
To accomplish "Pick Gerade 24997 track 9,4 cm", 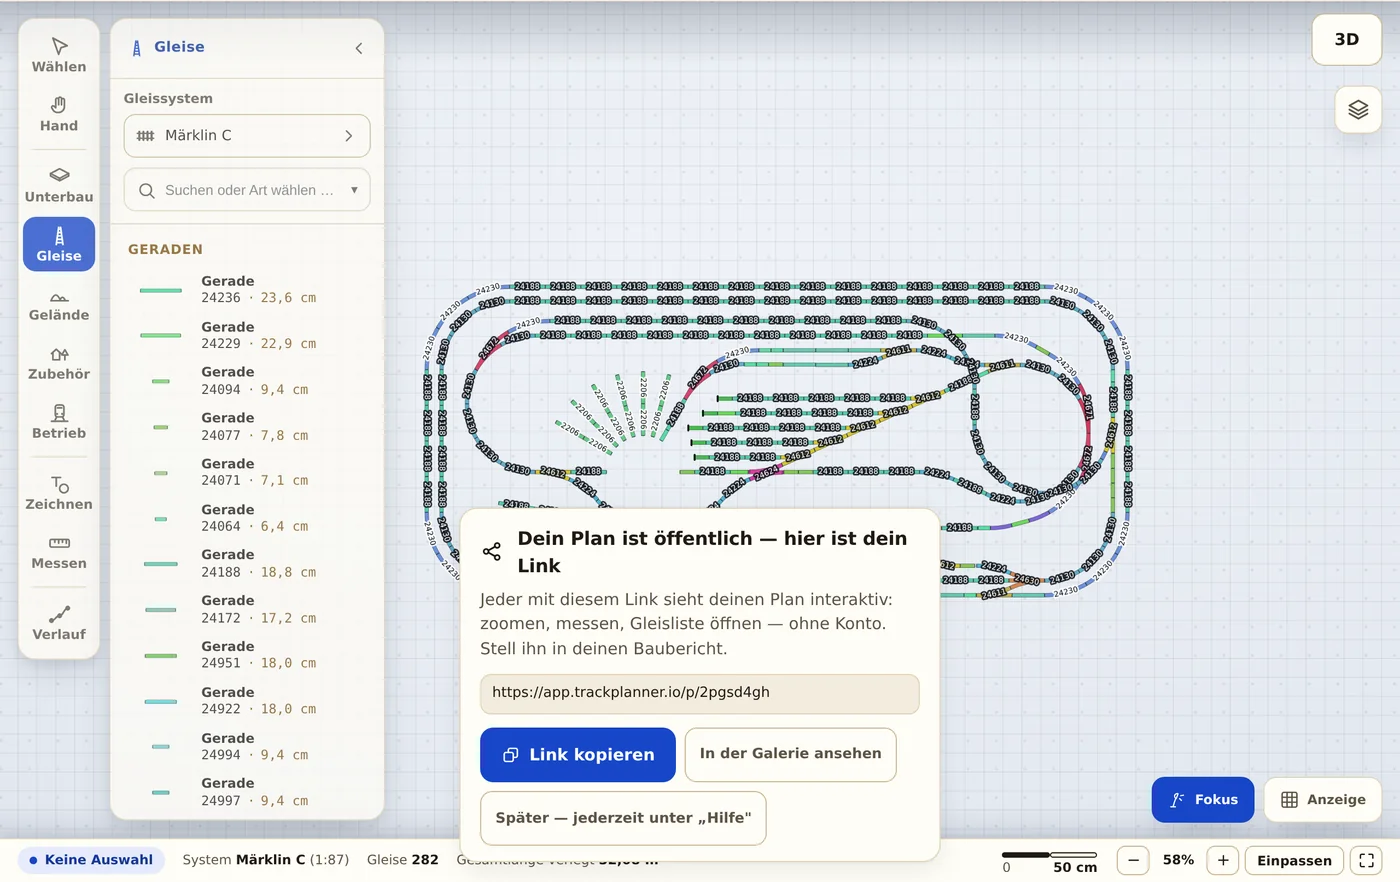I will (247, 792).
